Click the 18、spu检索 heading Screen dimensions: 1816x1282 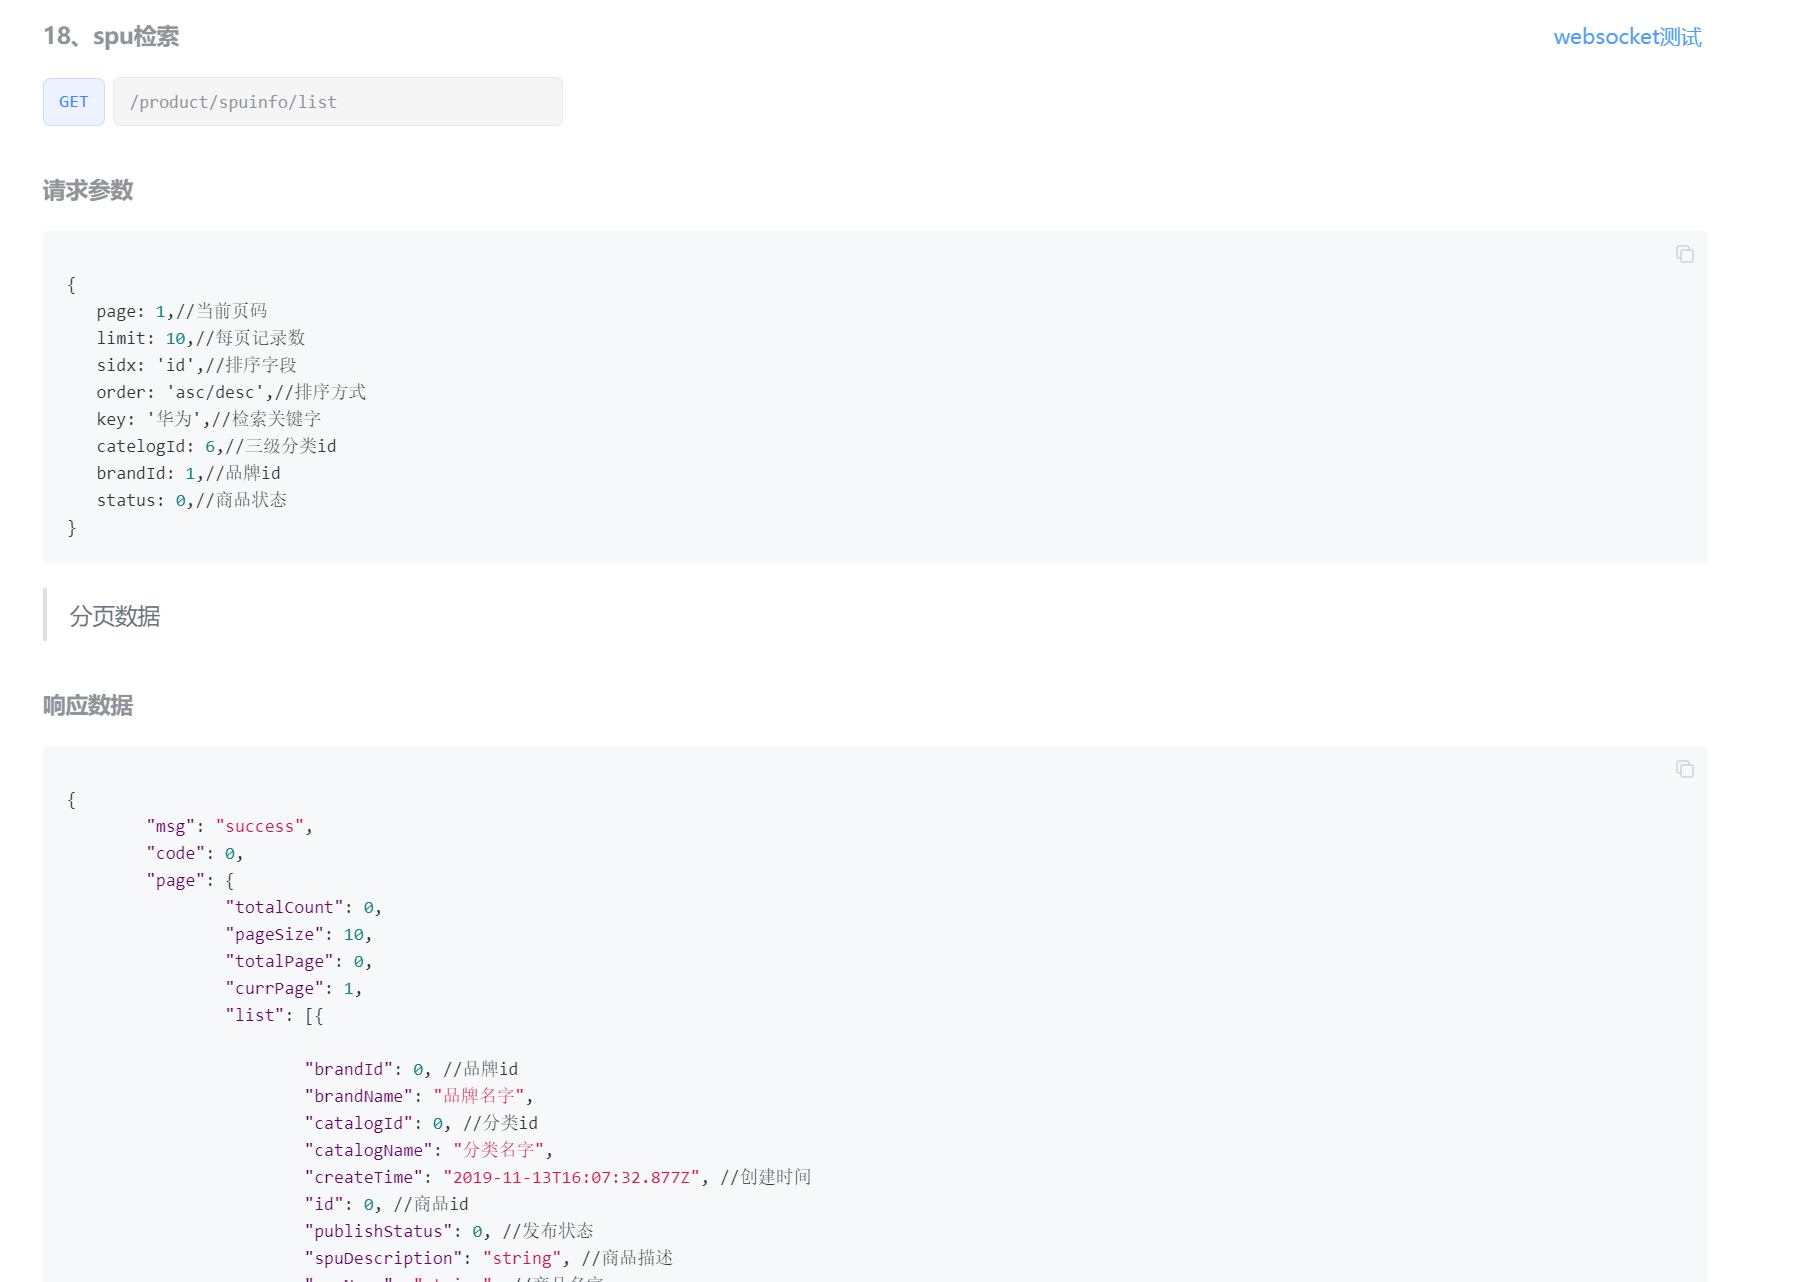pos(111,37)
